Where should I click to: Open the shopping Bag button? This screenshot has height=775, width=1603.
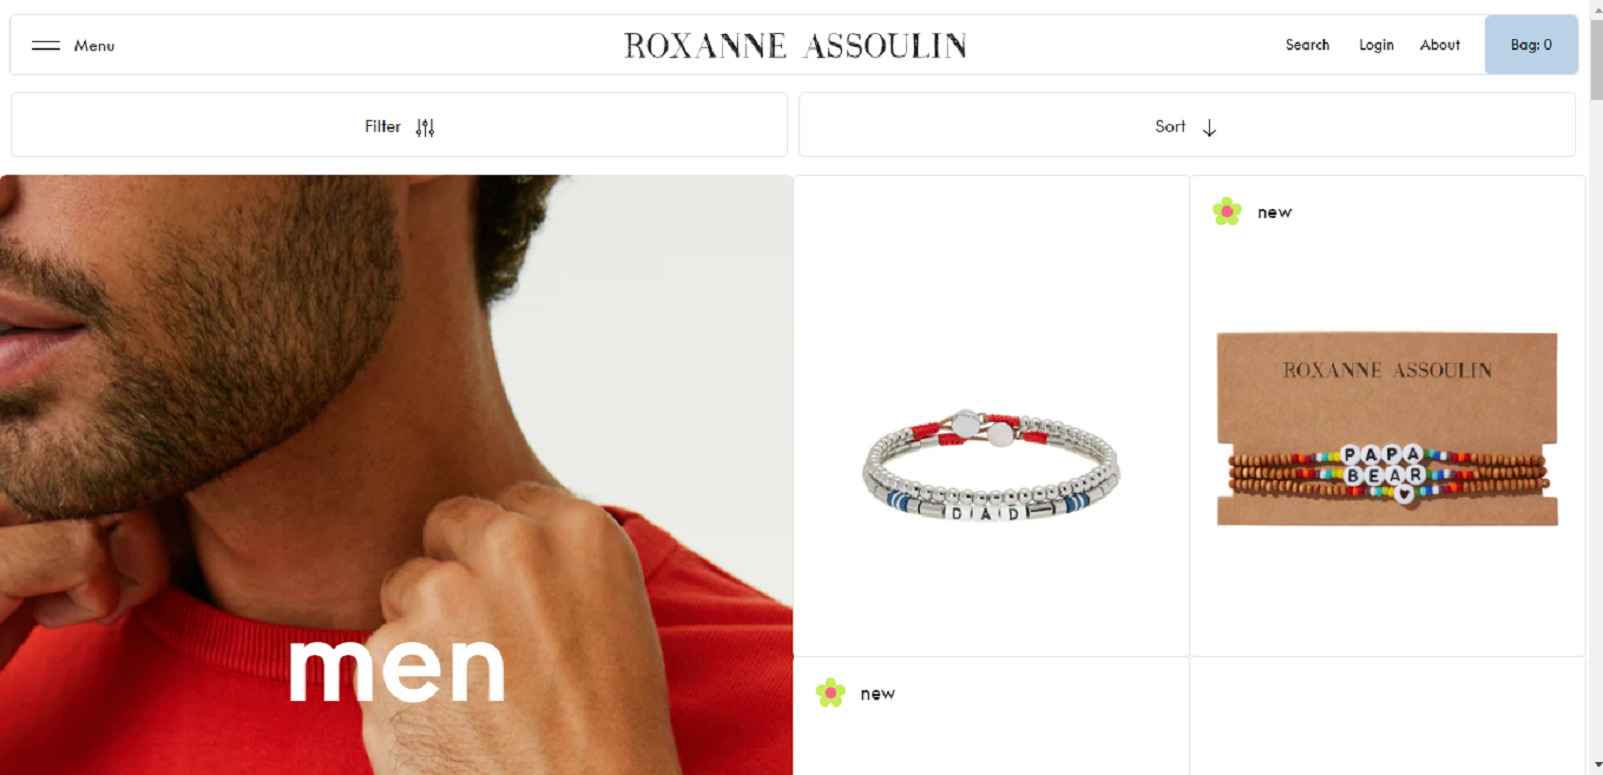click(x=1531, y=45)
